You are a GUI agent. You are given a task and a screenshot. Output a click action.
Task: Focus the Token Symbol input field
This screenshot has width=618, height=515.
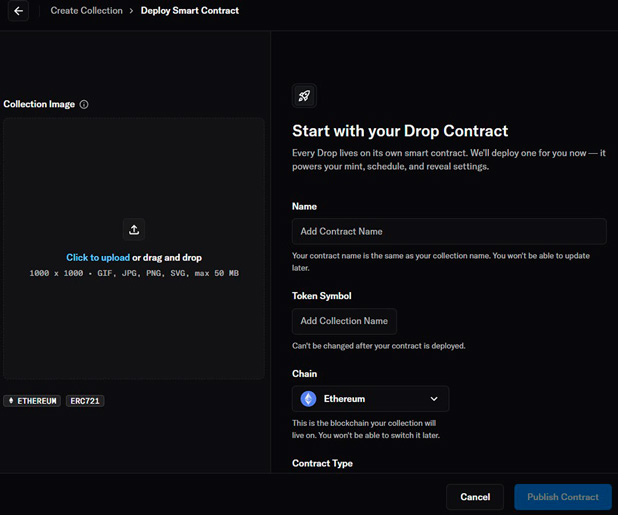(x=344, y=321)
